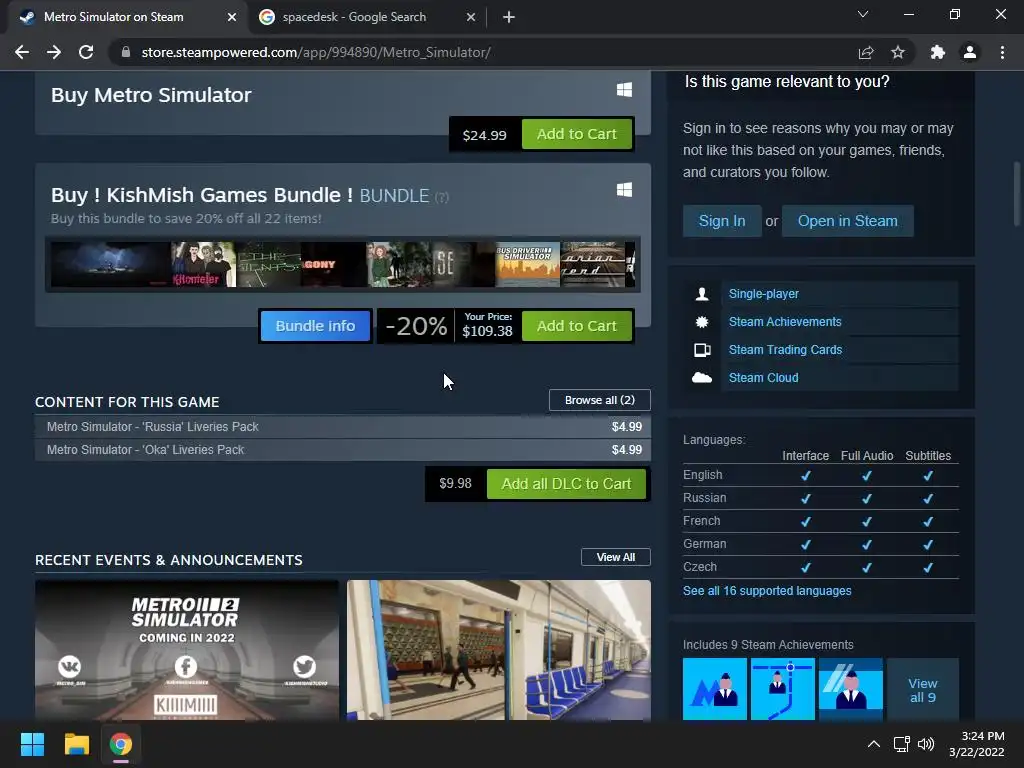Open the third achievement icon

point(851,689)
